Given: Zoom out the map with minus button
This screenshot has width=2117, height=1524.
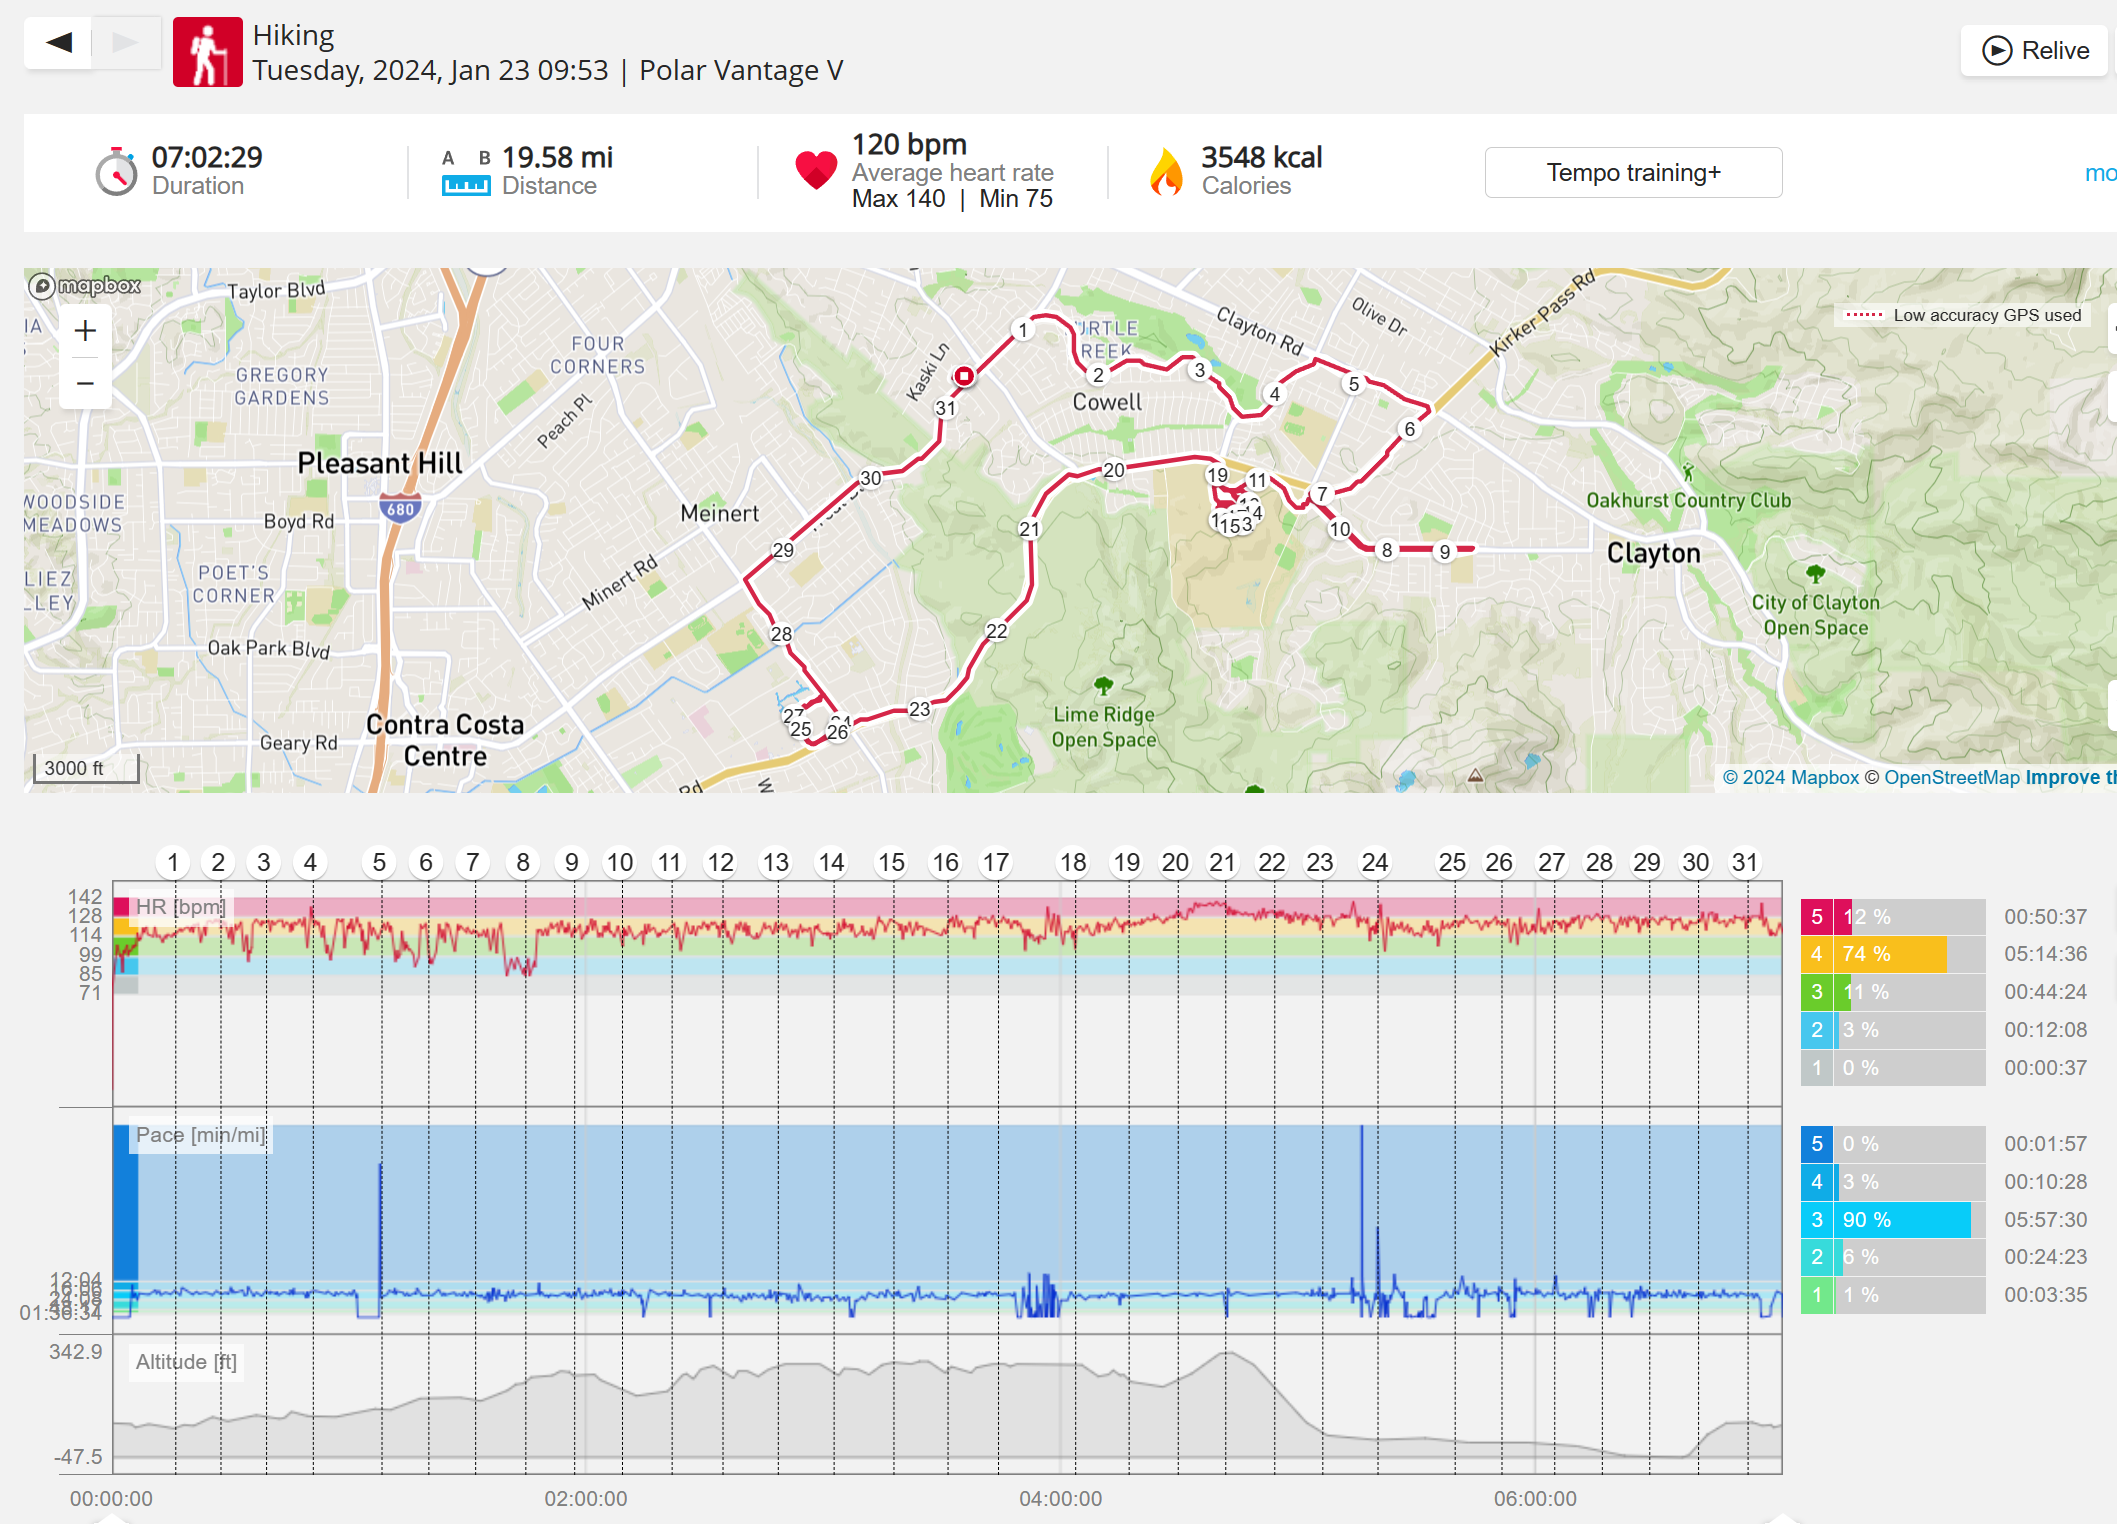Looking at the screenshot, I should pyautogui.click(x=85, y=383).
